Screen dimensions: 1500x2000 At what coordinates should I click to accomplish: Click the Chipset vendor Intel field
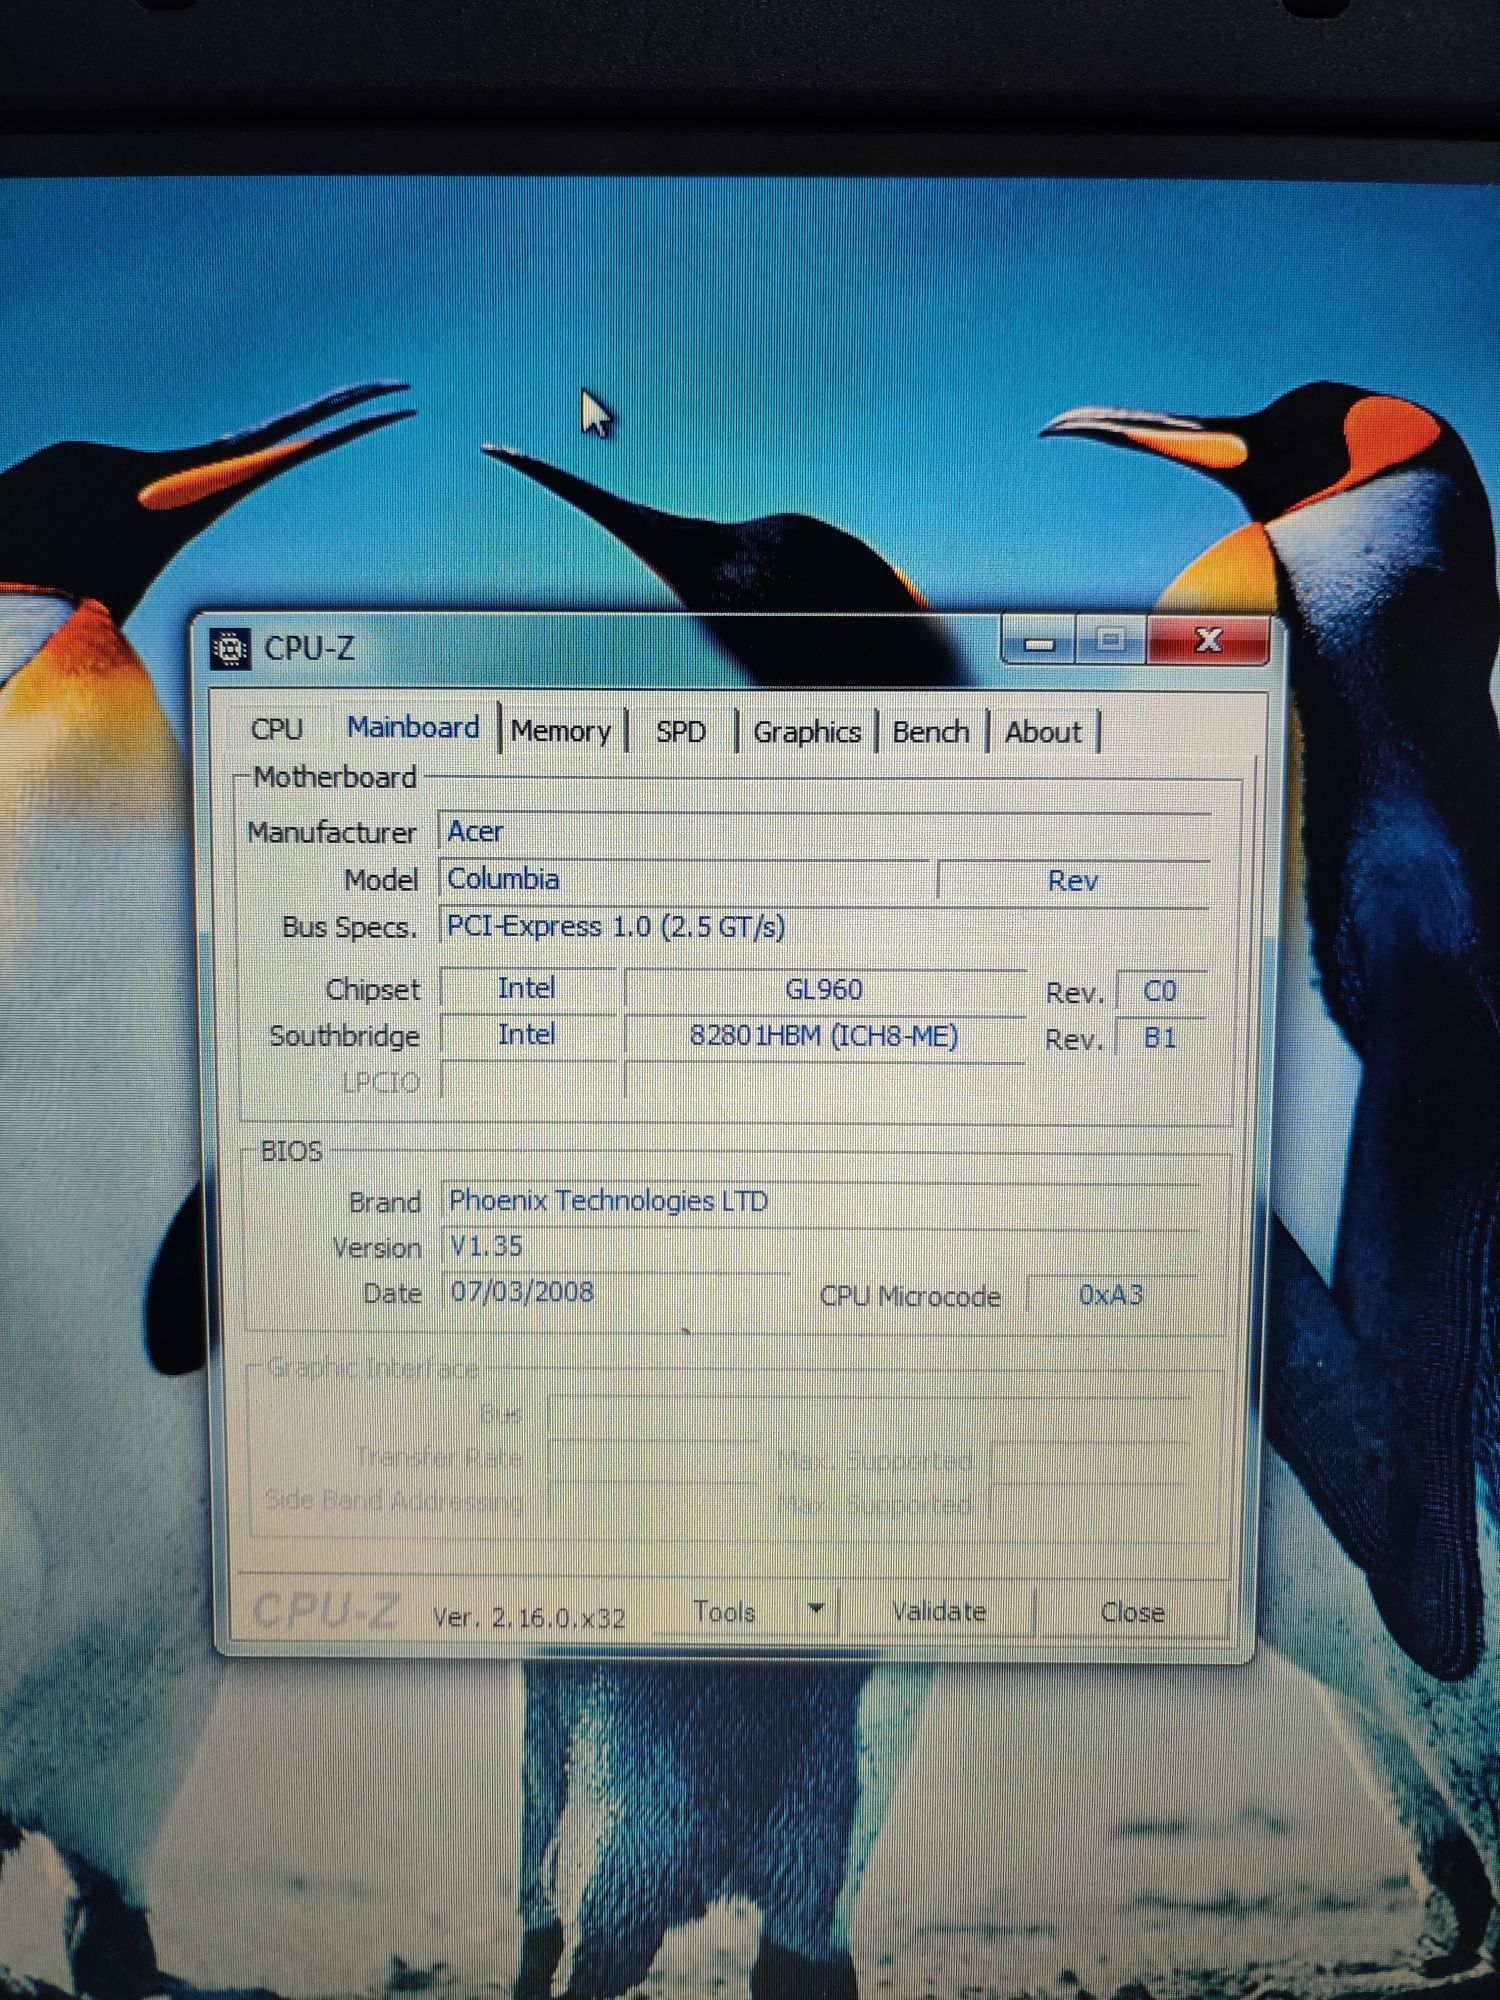click(527, 988)
